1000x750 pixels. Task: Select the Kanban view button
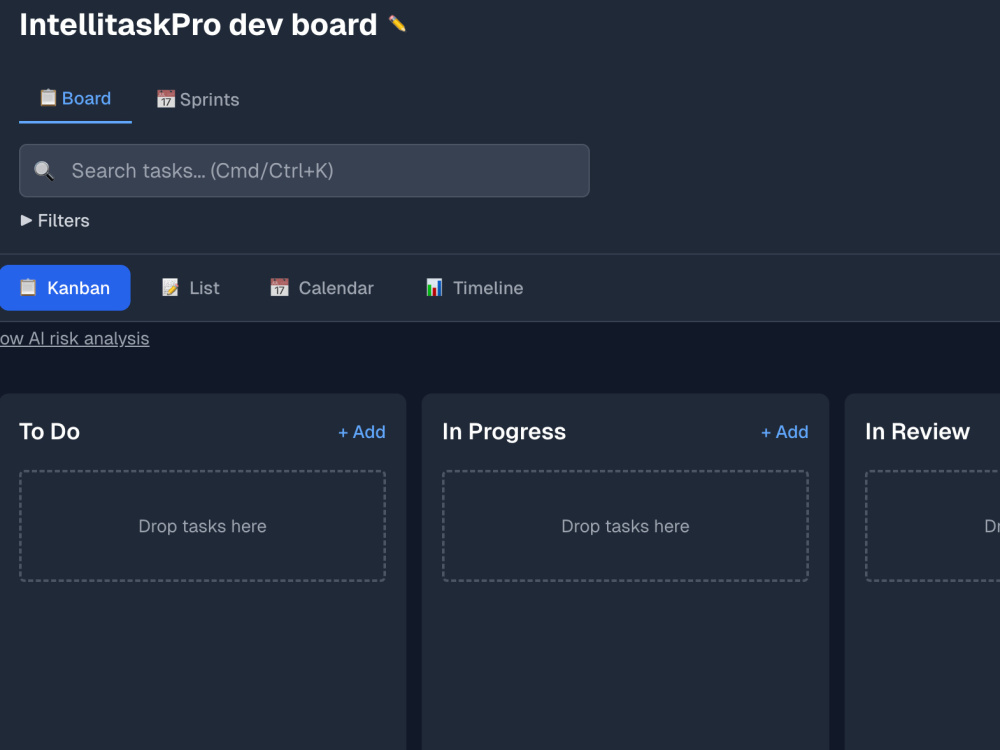65,288
